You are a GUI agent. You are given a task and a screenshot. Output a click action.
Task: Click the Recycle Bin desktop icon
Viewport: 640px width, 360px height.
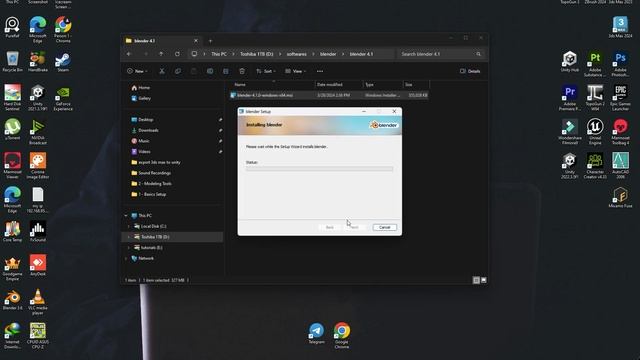(x=12, y=62)
